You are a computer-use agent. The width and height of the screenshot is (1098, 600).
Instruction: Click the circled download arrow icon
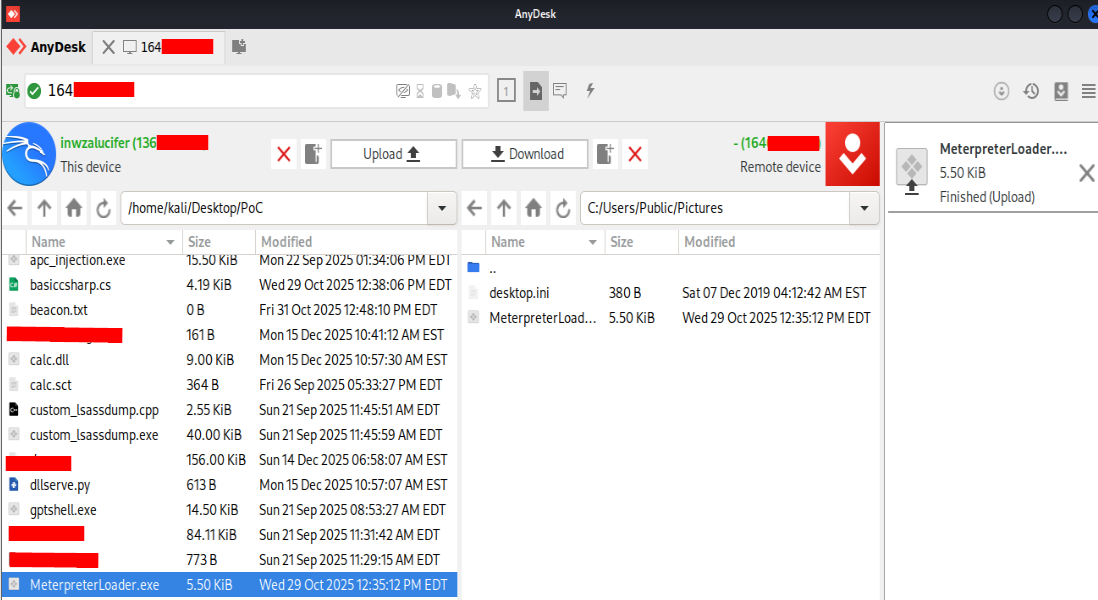1001,91
